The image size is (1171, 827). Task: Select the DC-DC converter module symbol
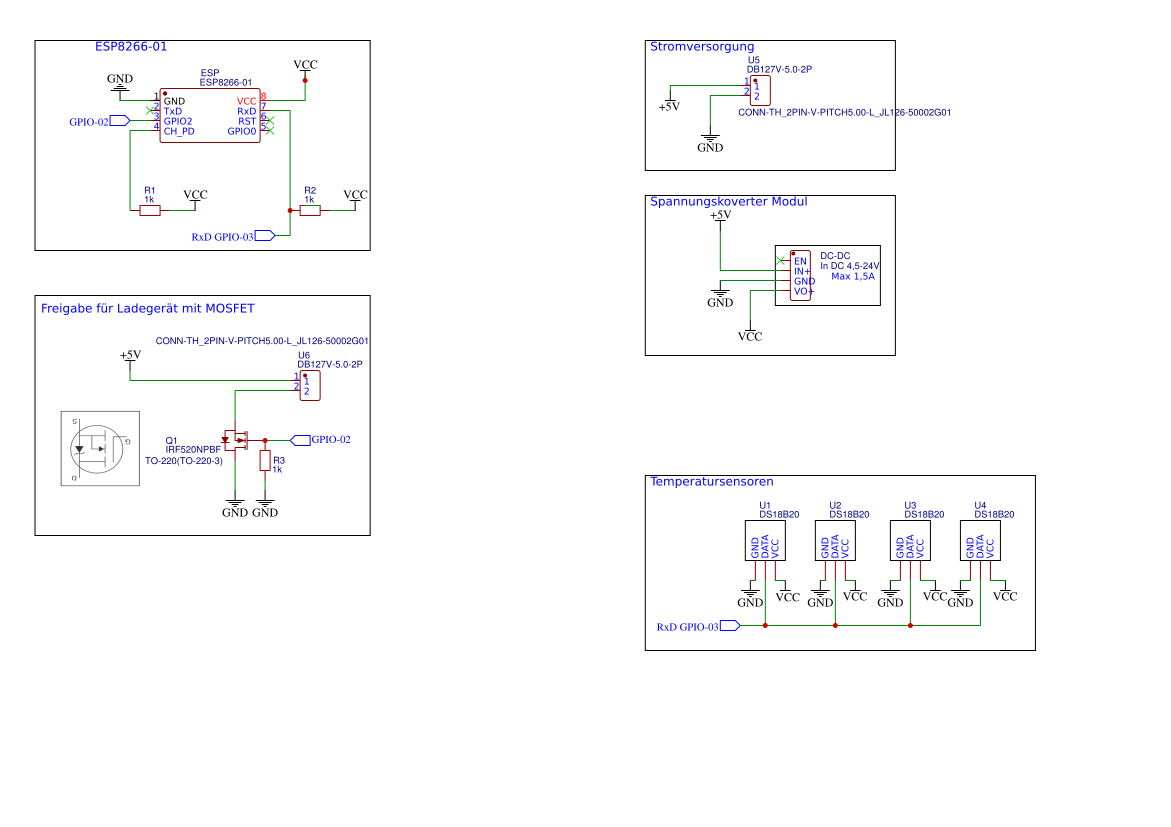pos(801,275)
